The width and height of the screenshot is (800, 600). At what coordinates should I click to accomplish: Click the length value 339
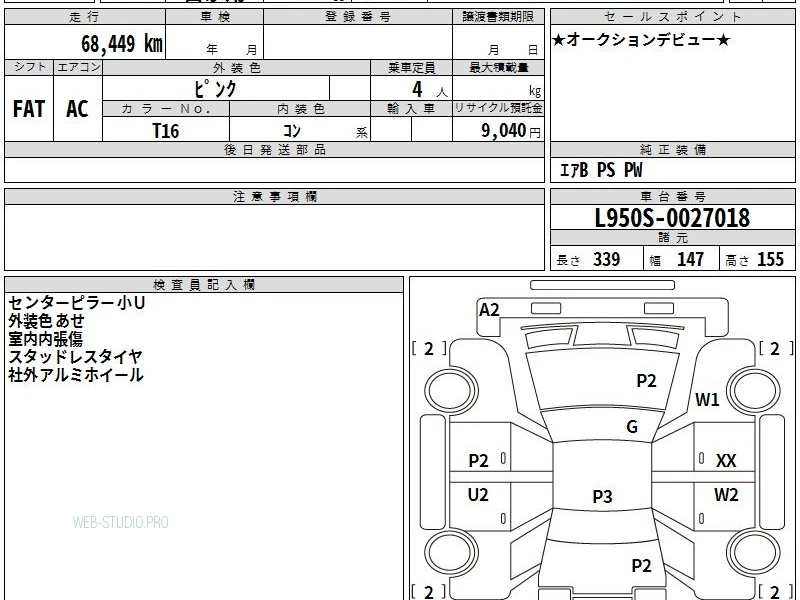tap(607, 259)
